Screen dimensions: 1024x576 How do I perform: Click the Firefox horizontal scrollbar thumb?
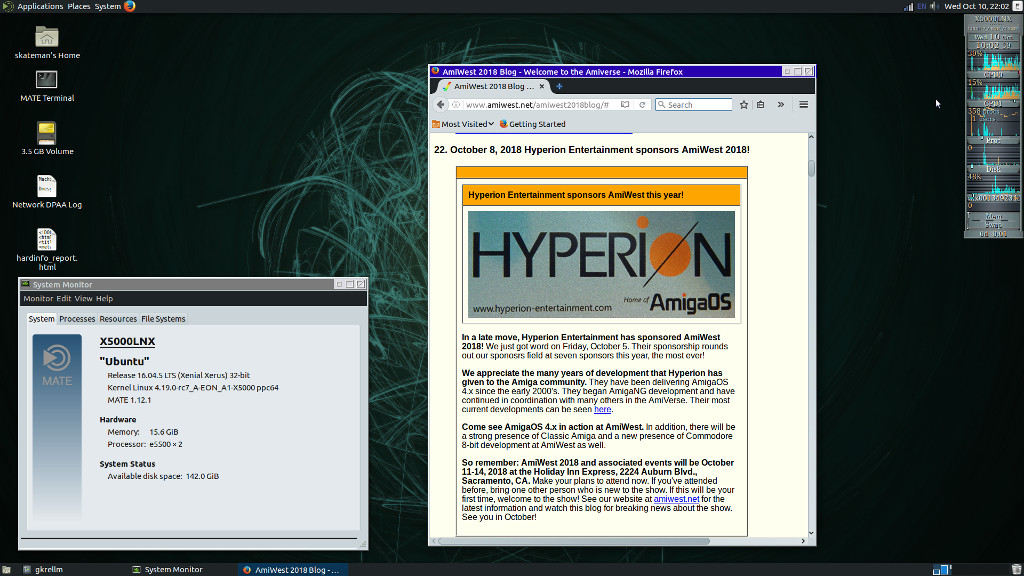574,541
